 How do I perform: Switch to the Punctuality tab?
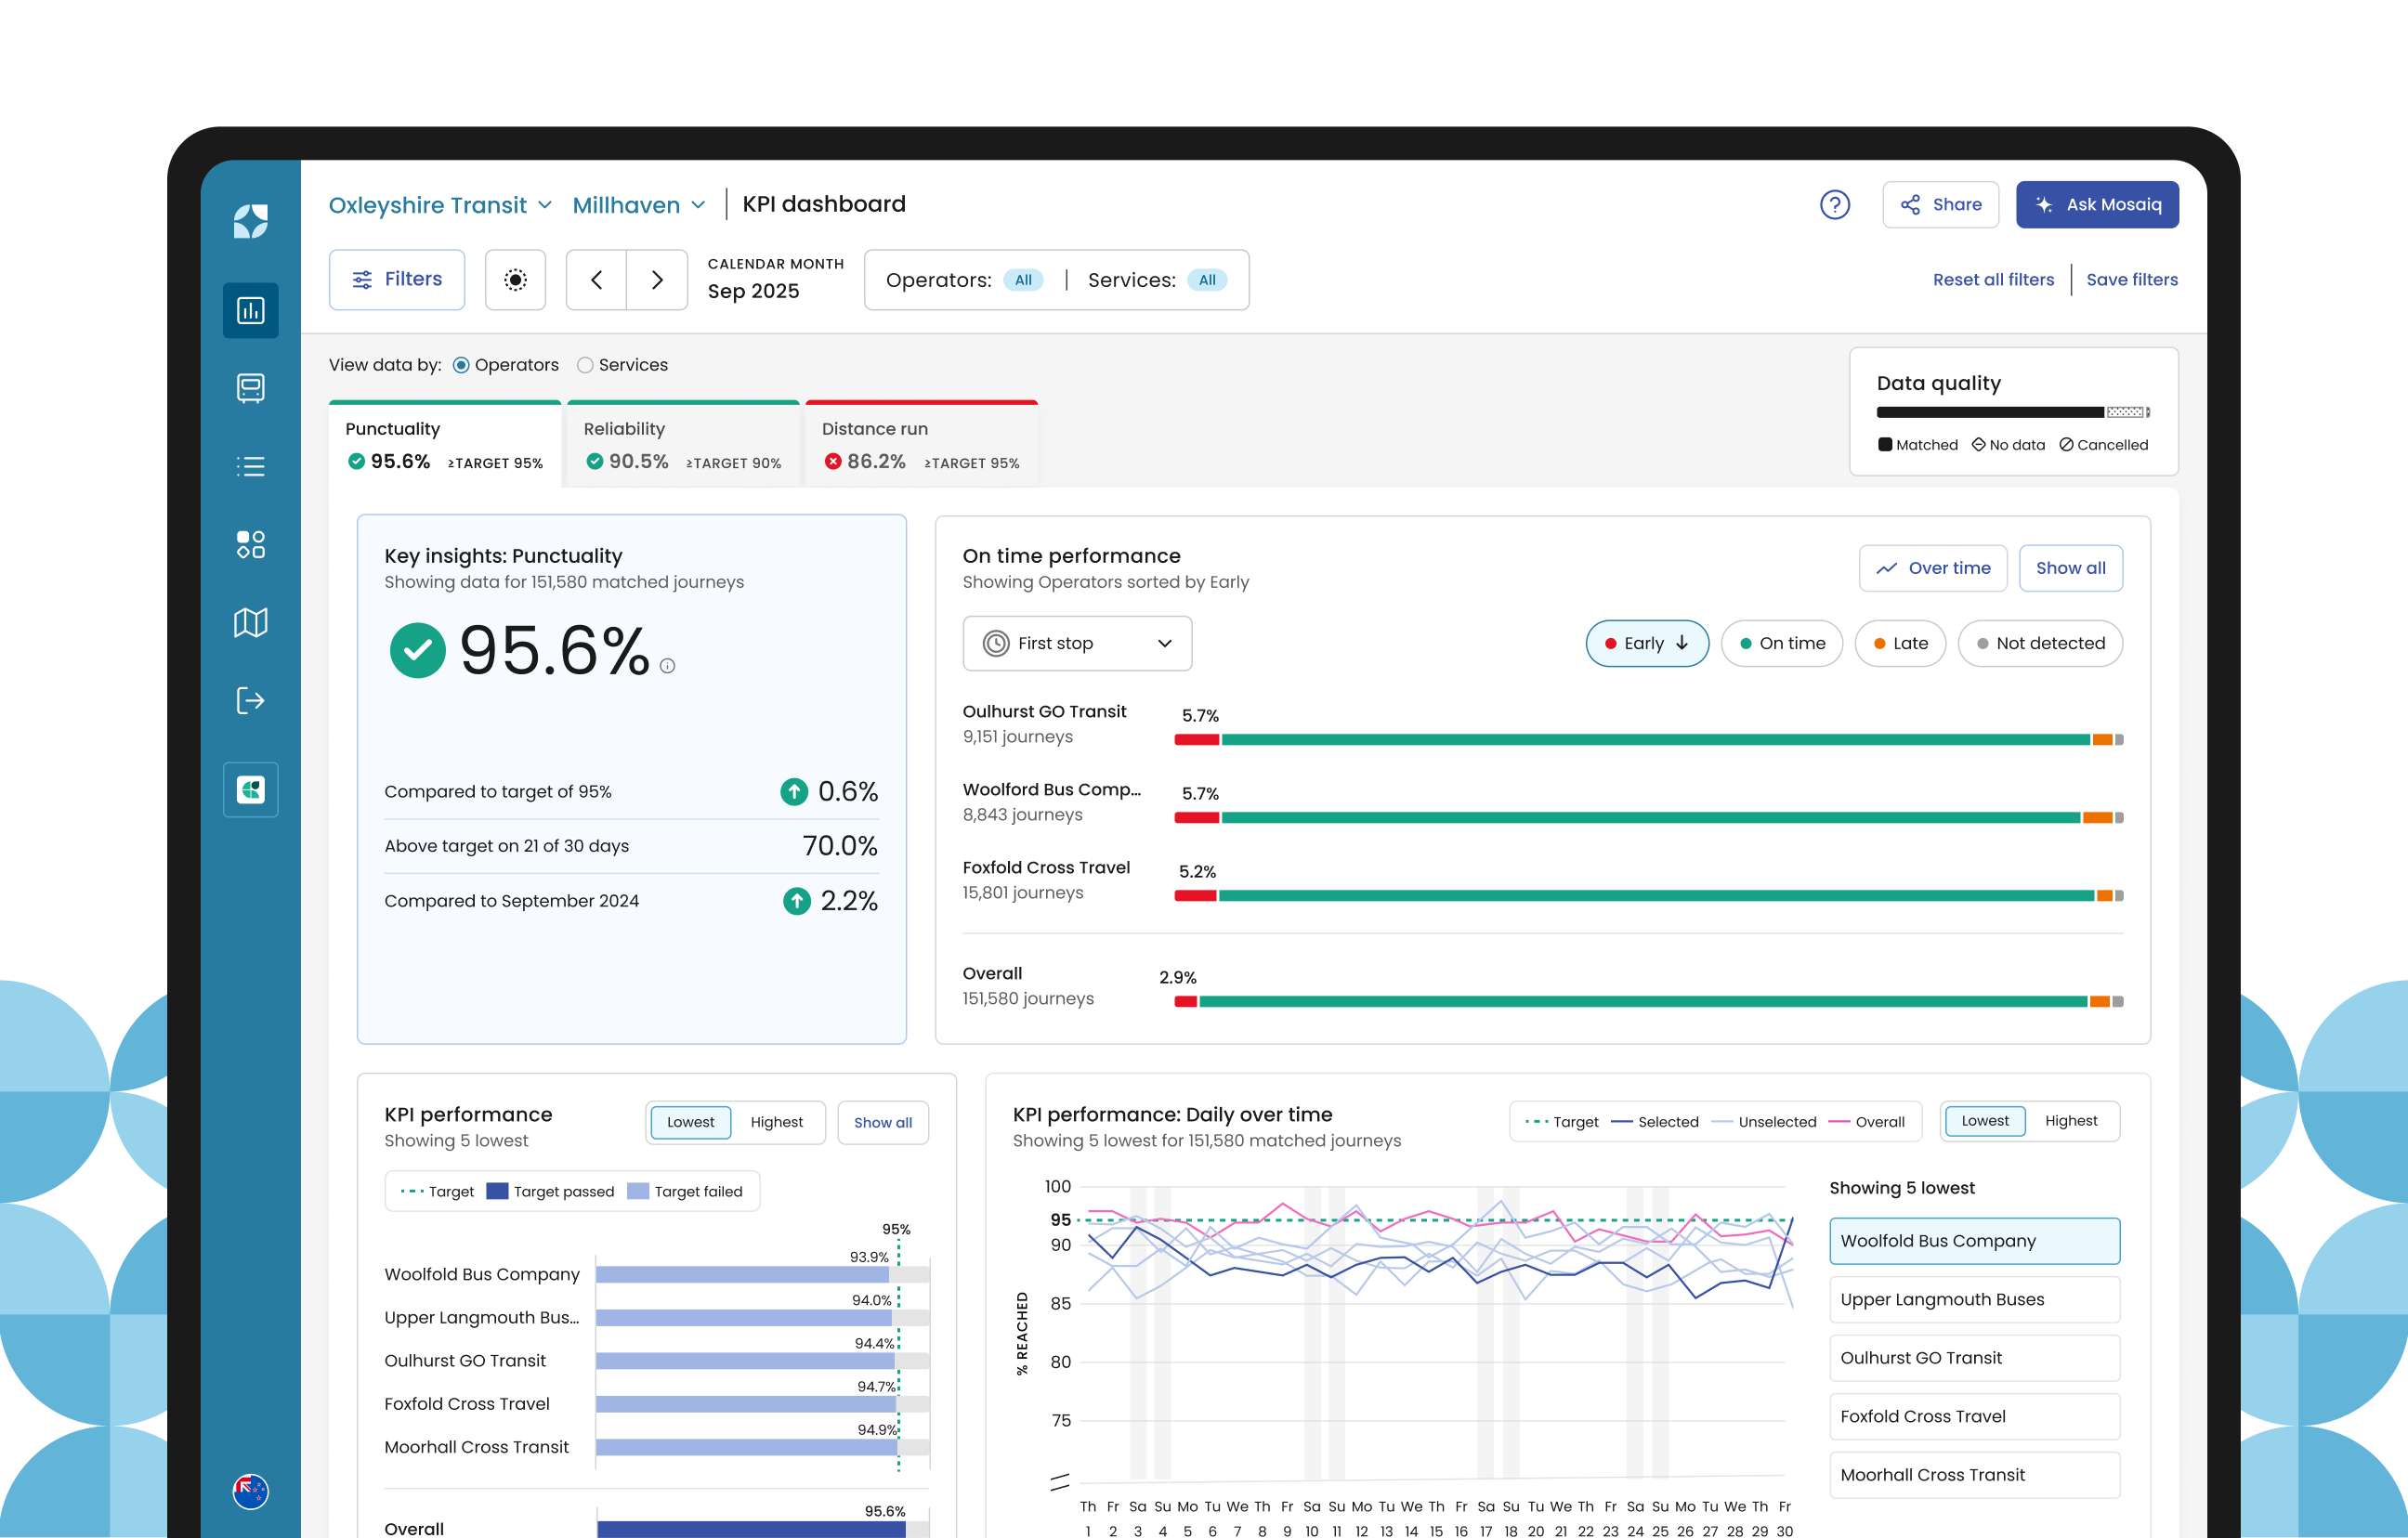[445, 445]
